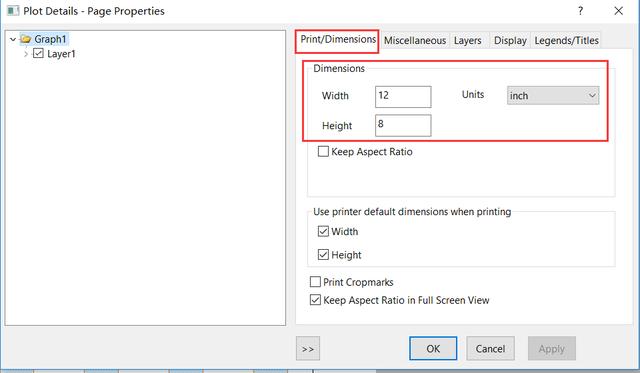The image size is (640, 373).
Task: Uncheck printer default Width checkbox
Action: point(323,231)
